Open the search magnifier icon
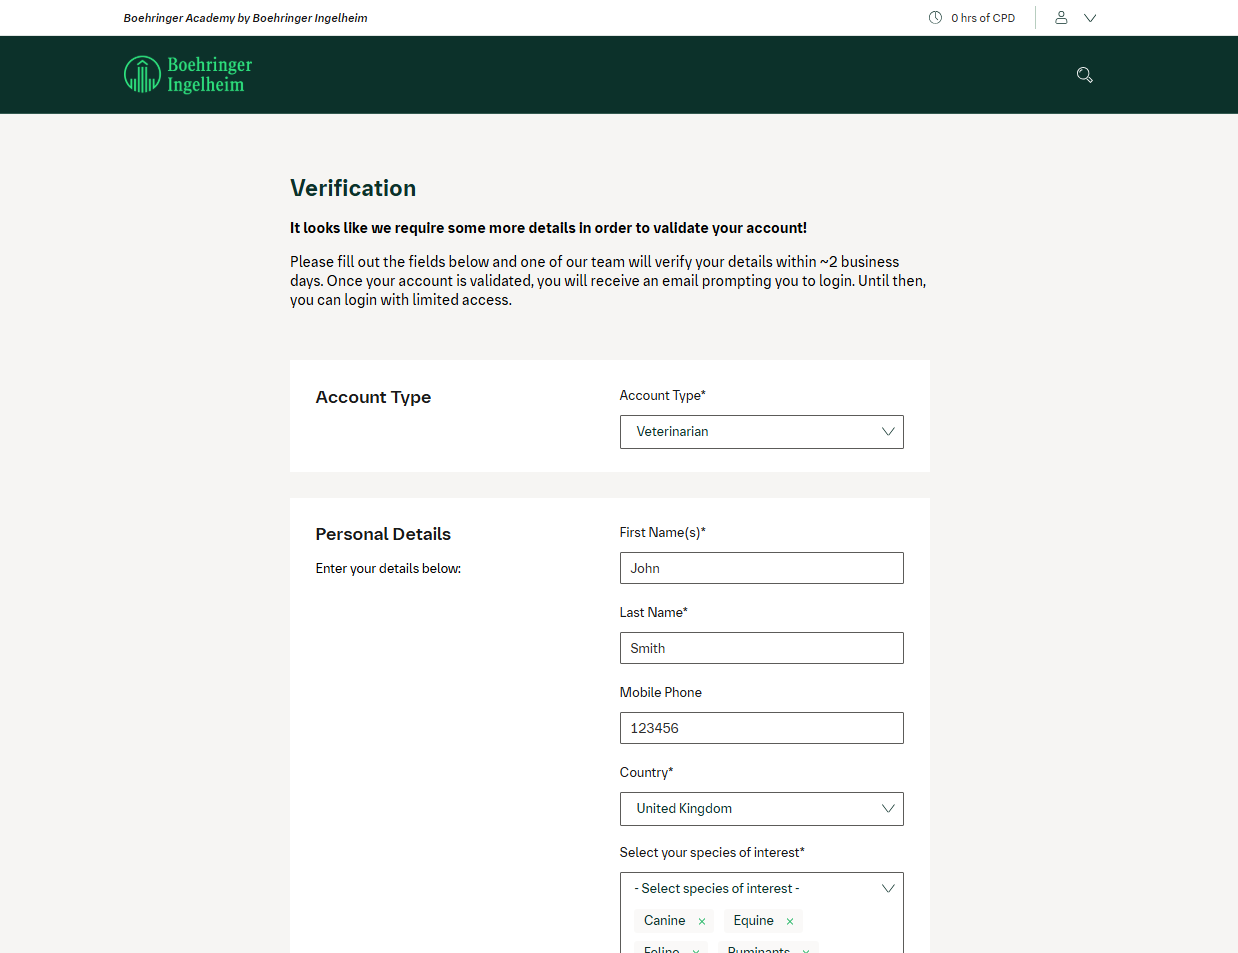The height and width of the screenshot is (953, 1238). click(x=1084, y=75)
